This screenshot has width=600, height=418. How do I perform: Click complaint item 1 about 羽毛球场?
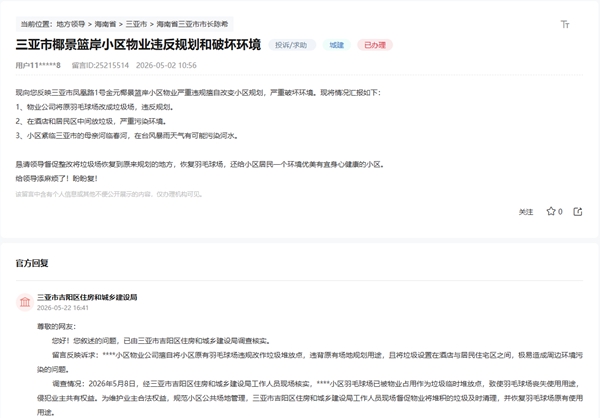point(95,107)
